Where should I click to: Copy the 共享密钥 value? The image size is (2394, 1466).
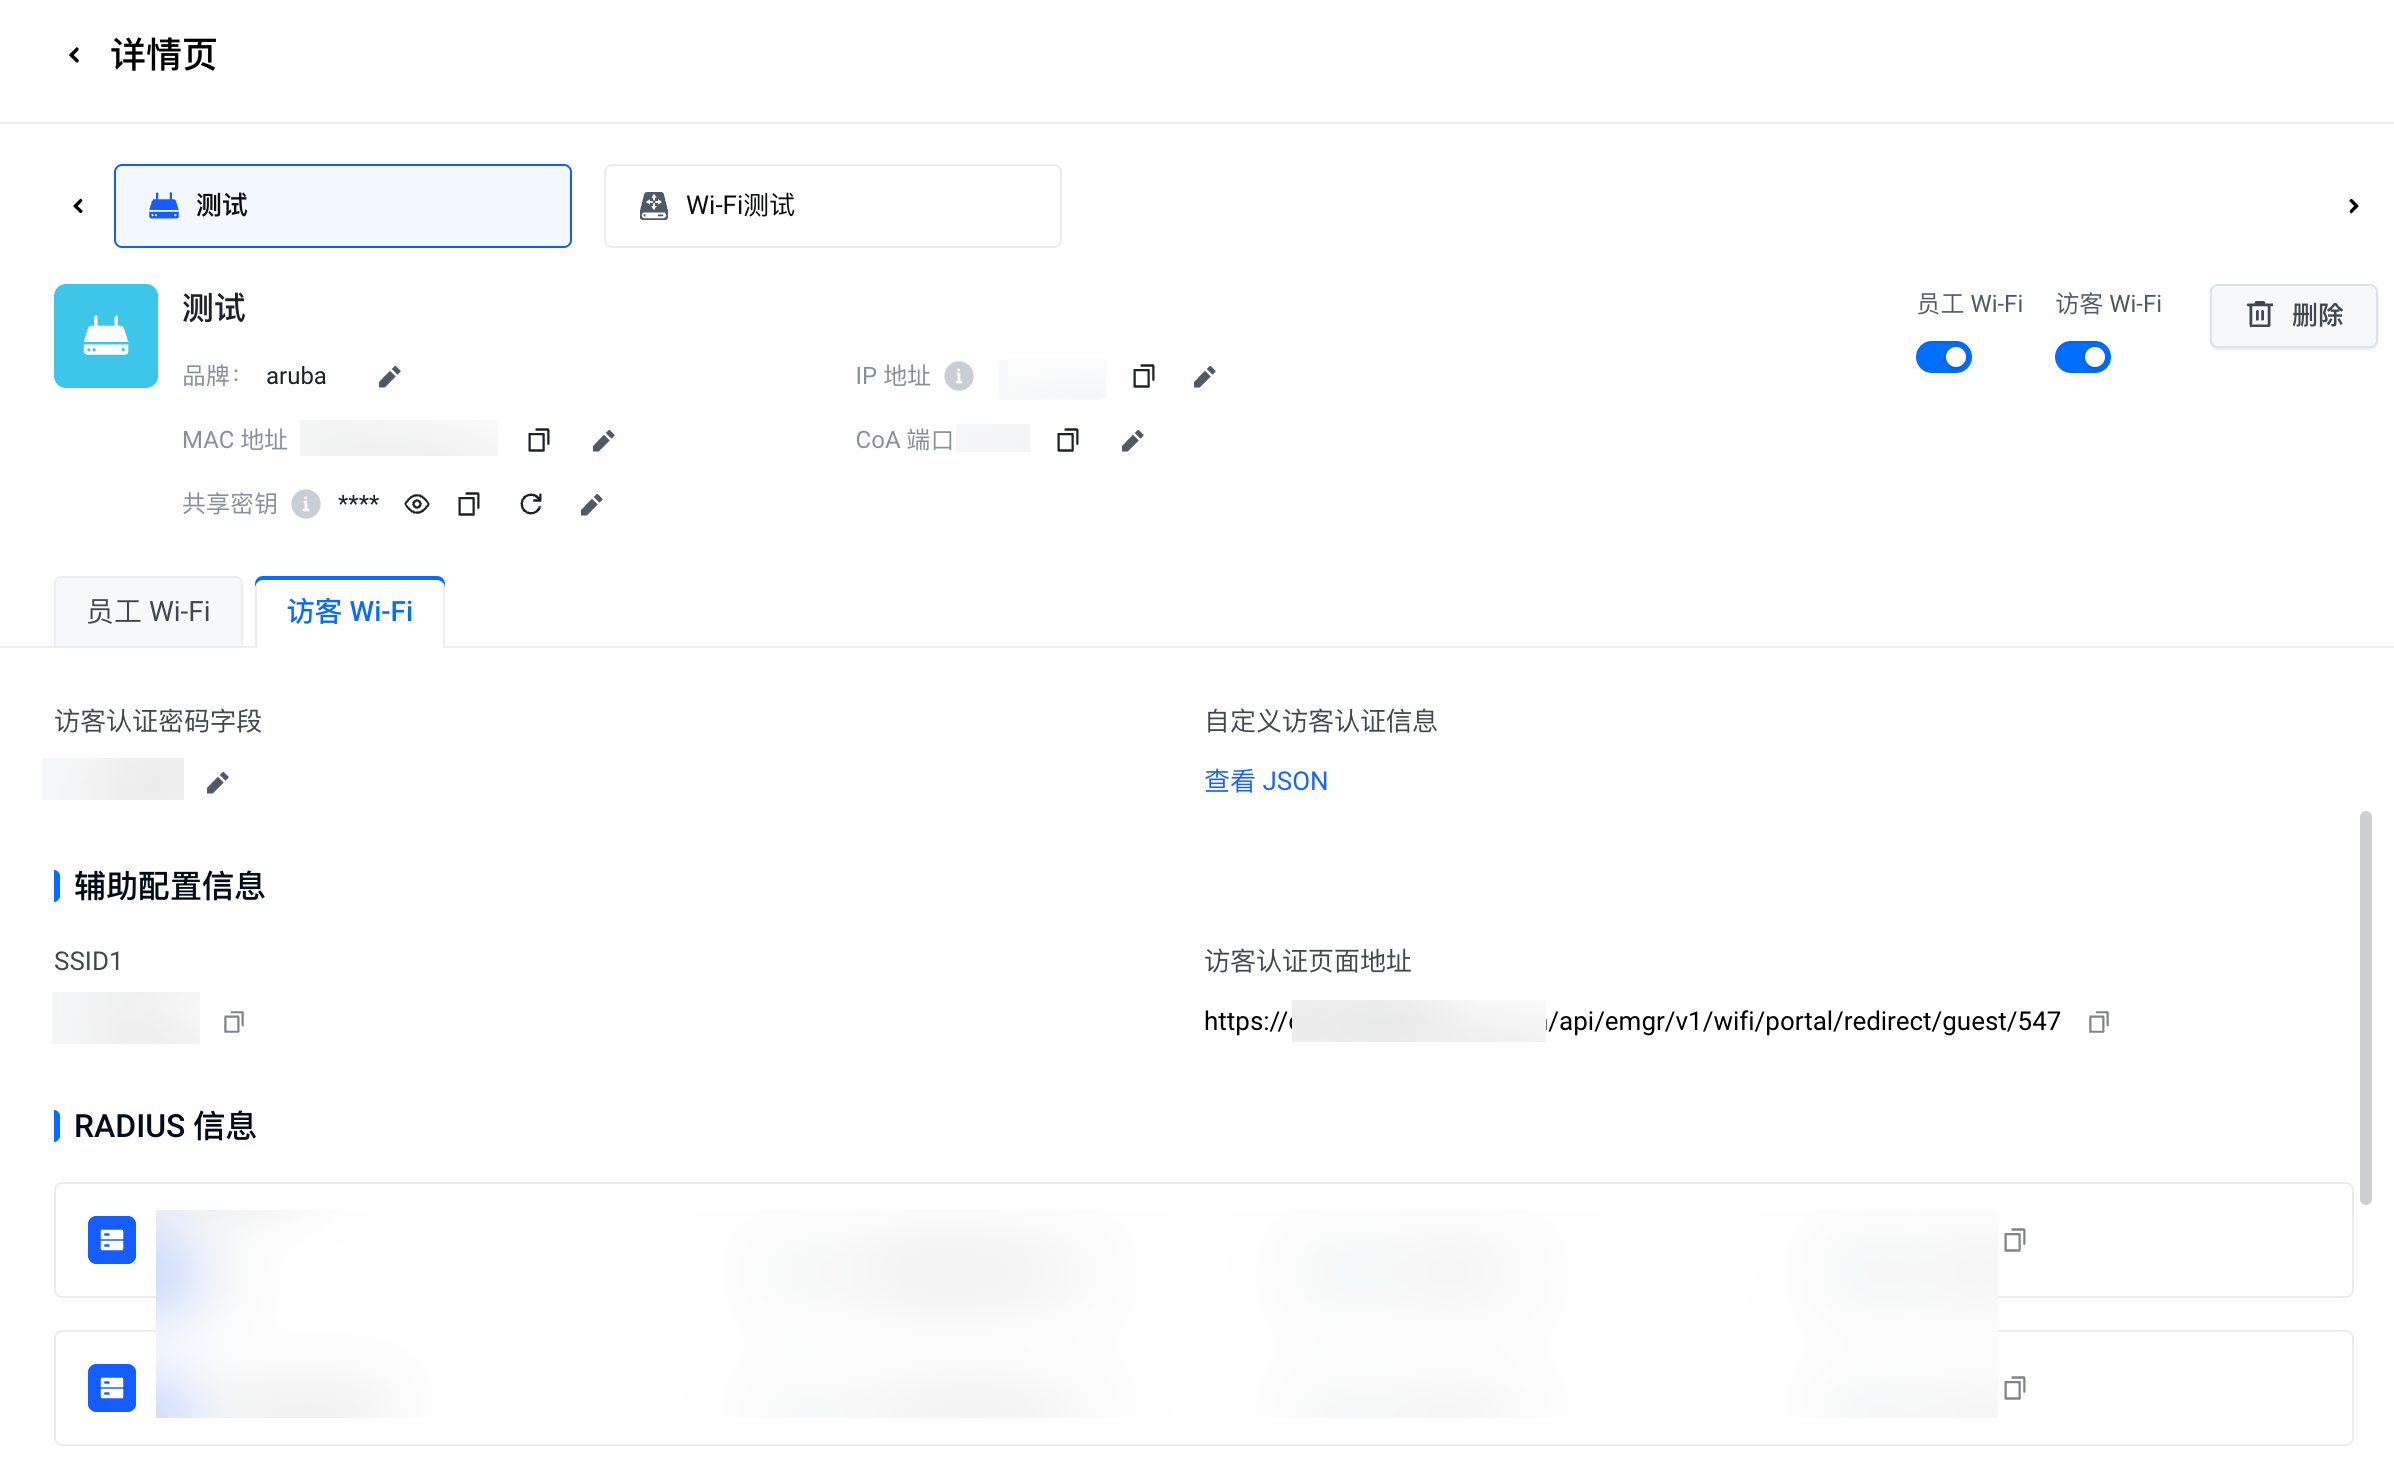coord(469,505)
